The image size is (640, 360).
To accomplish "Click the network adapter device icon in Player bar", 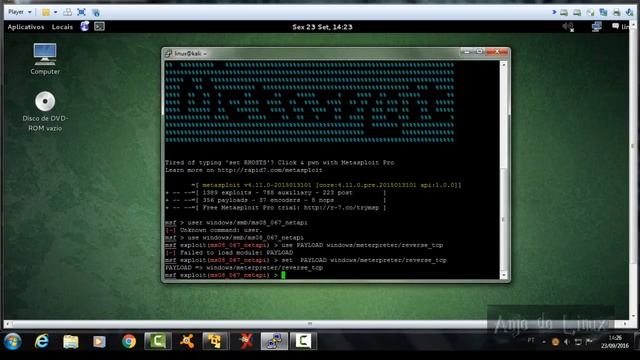I will pyautogui.click(x=603, y=12).
